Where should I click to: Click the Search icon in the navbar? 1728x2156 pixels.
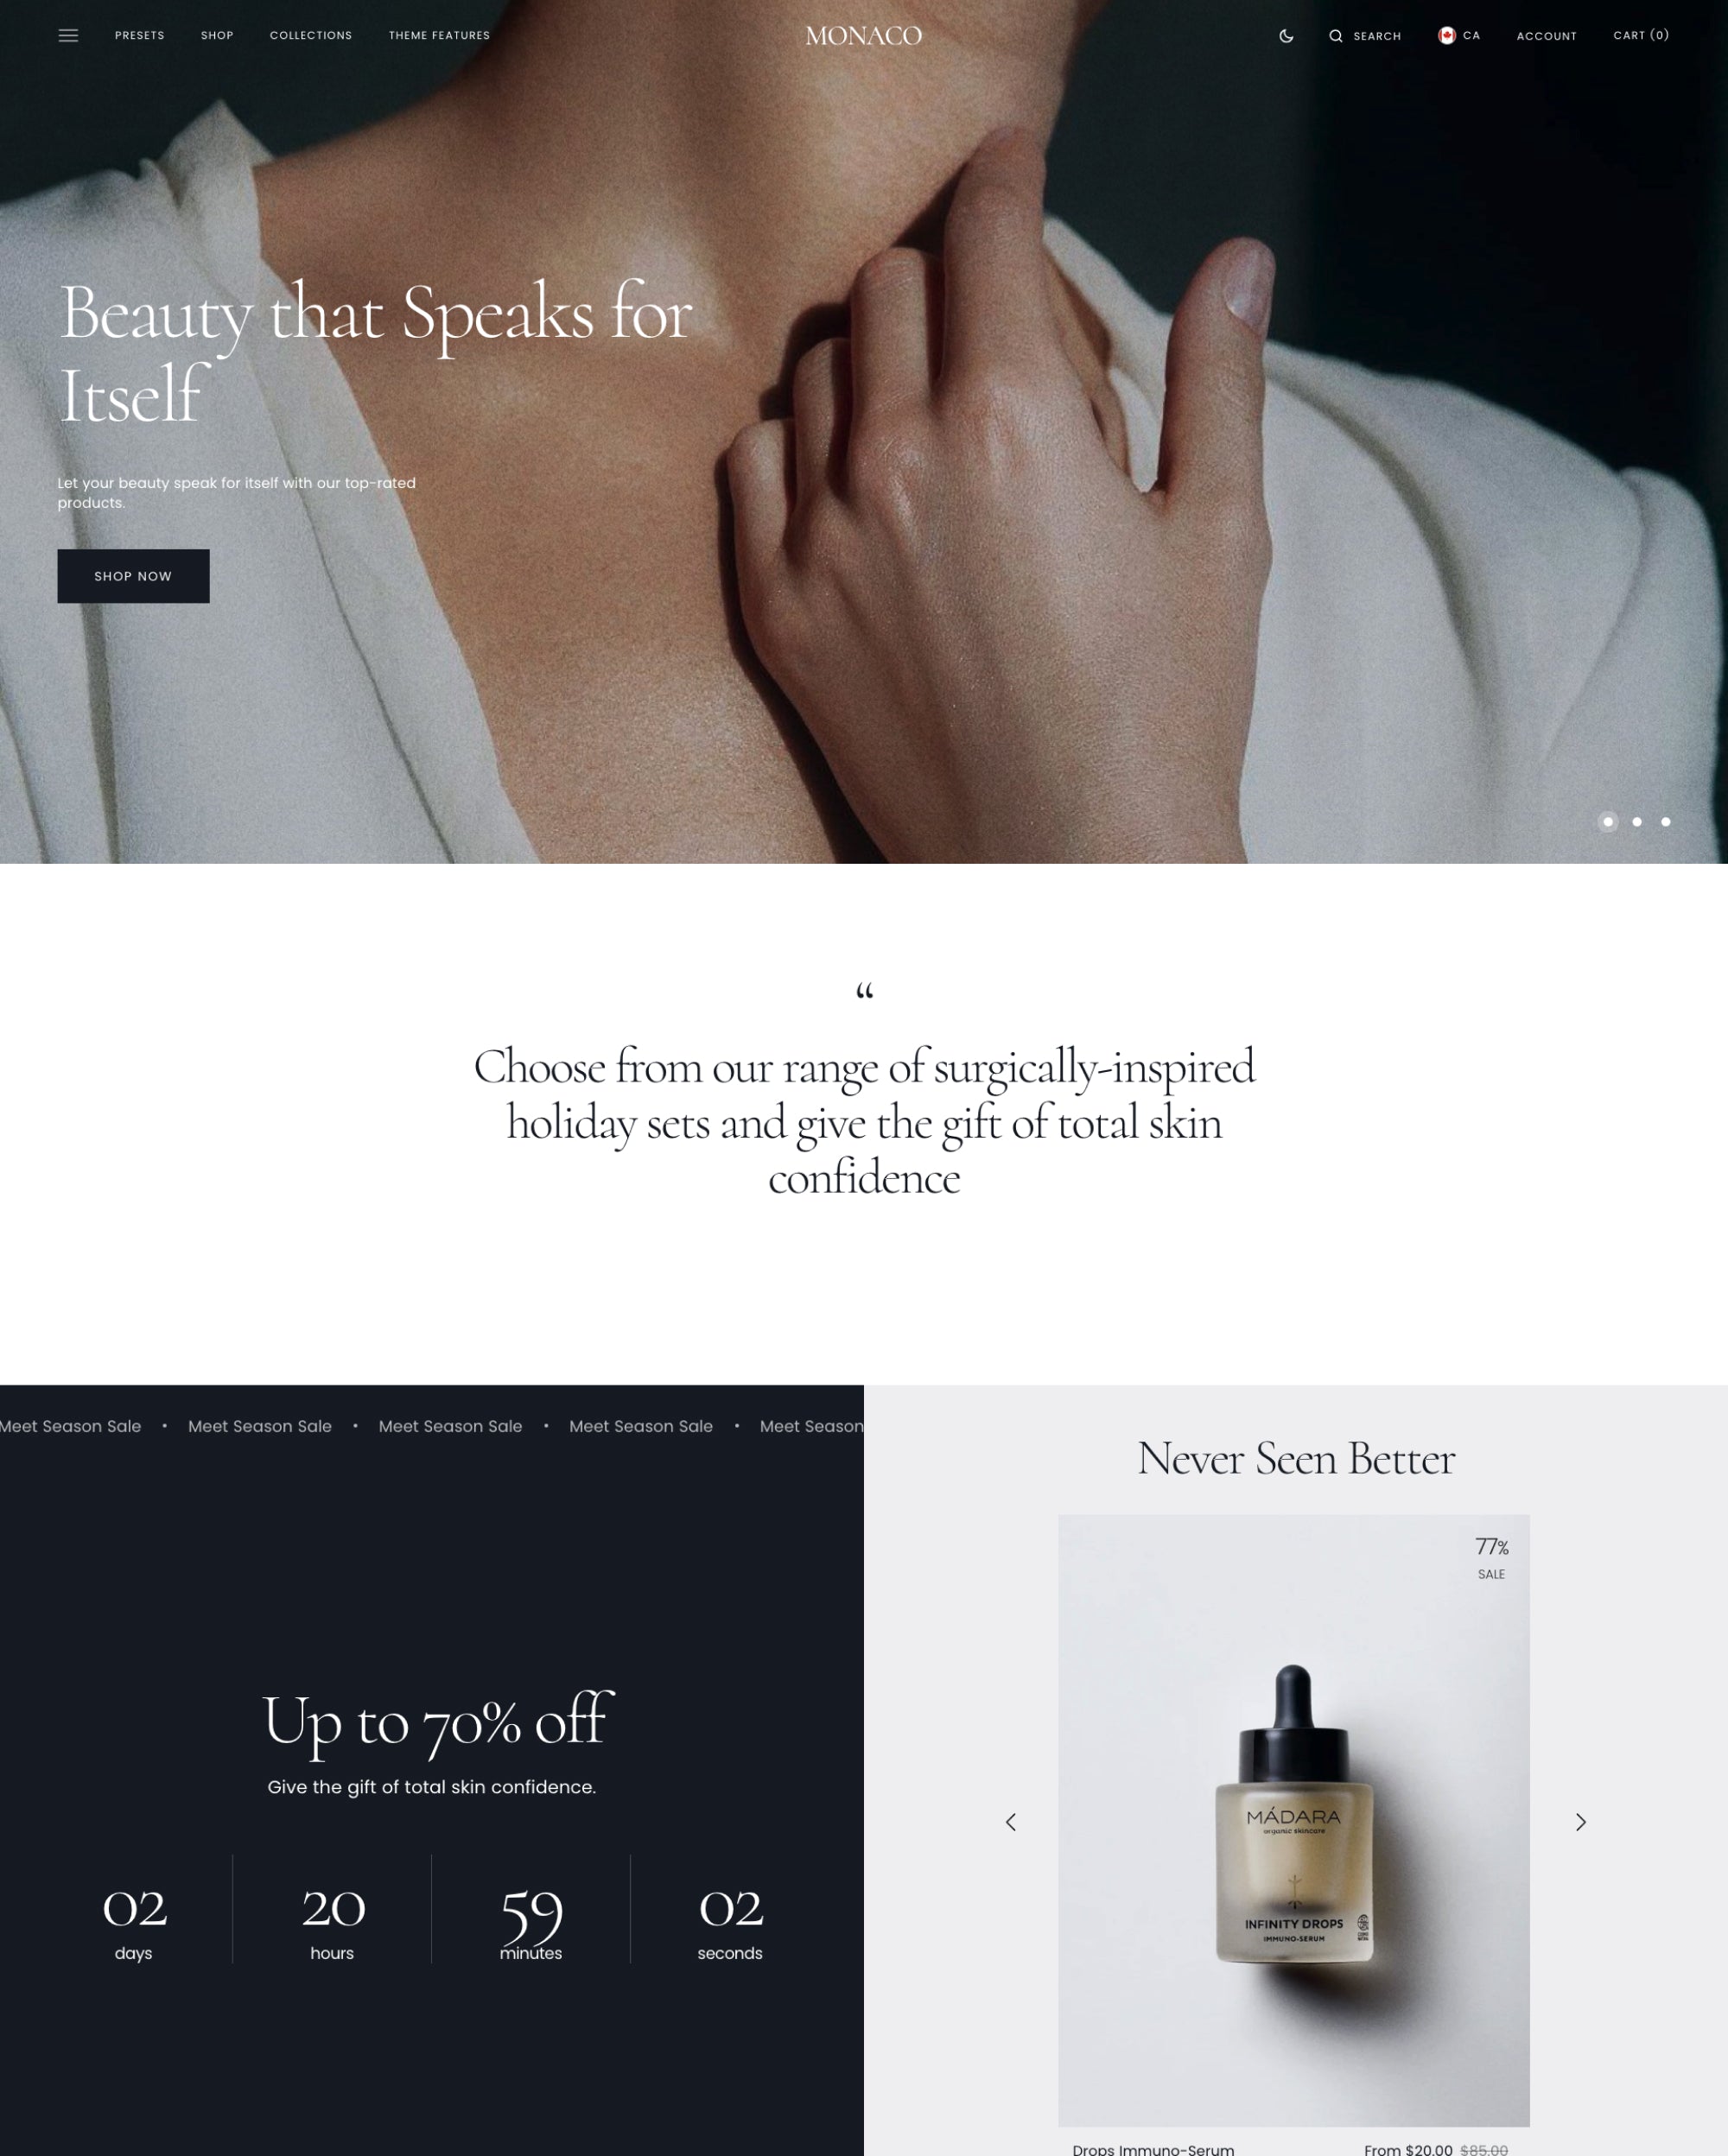point(1337,35)
